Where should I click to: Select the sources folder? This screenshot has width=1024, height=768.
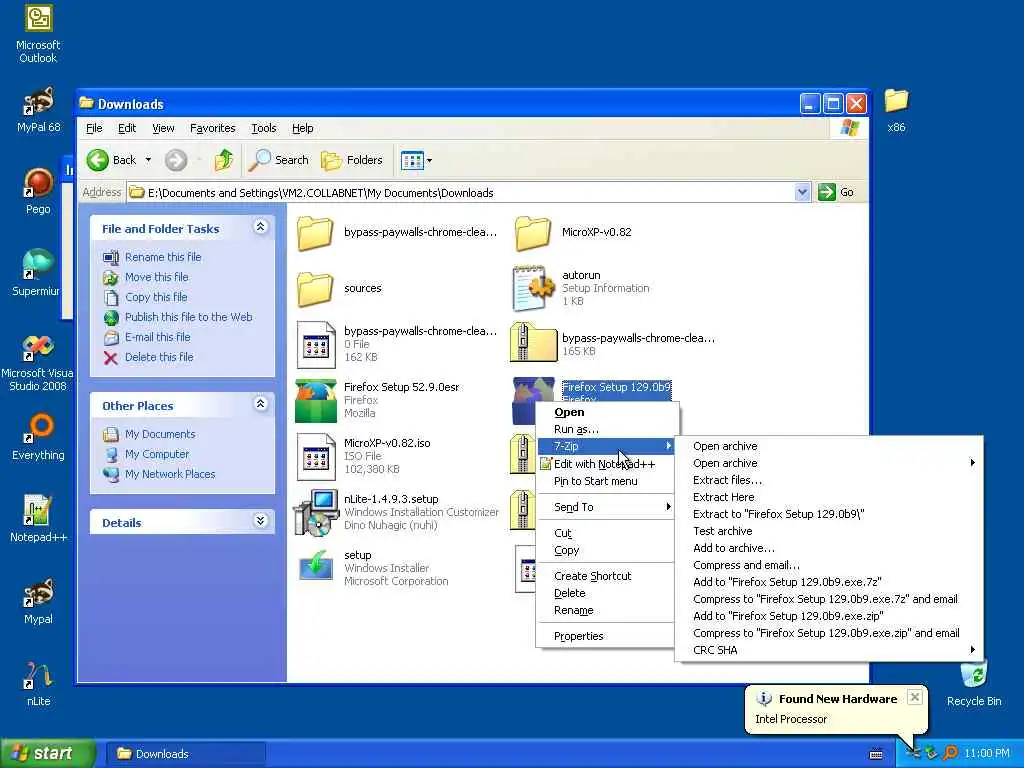[340, 288]
